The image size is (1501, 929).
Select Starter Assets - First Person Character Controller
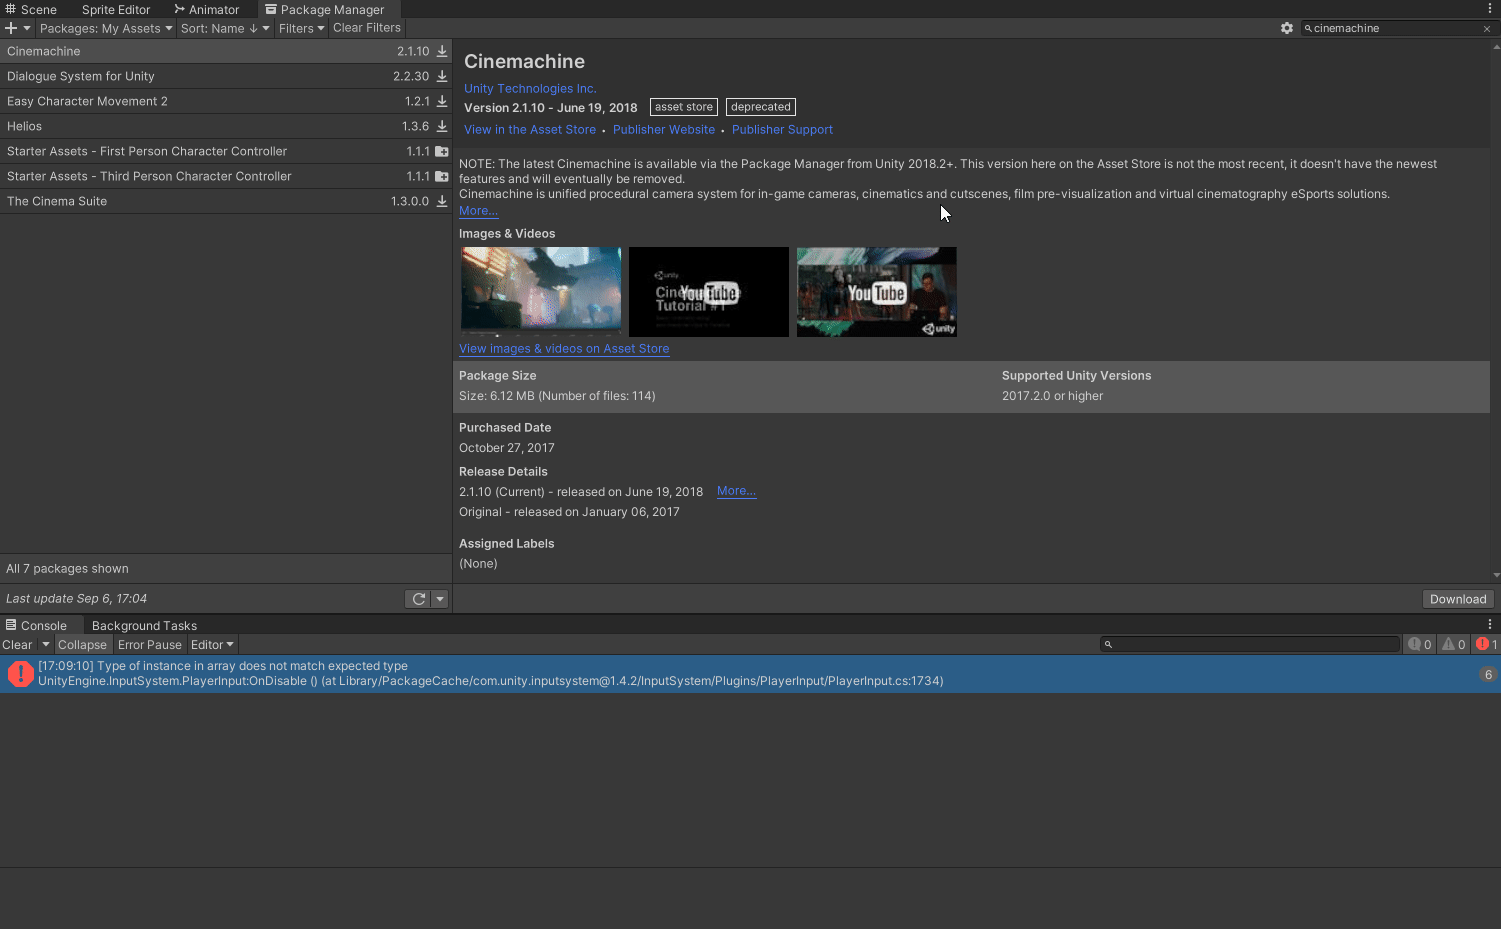[x=226, y=151]
